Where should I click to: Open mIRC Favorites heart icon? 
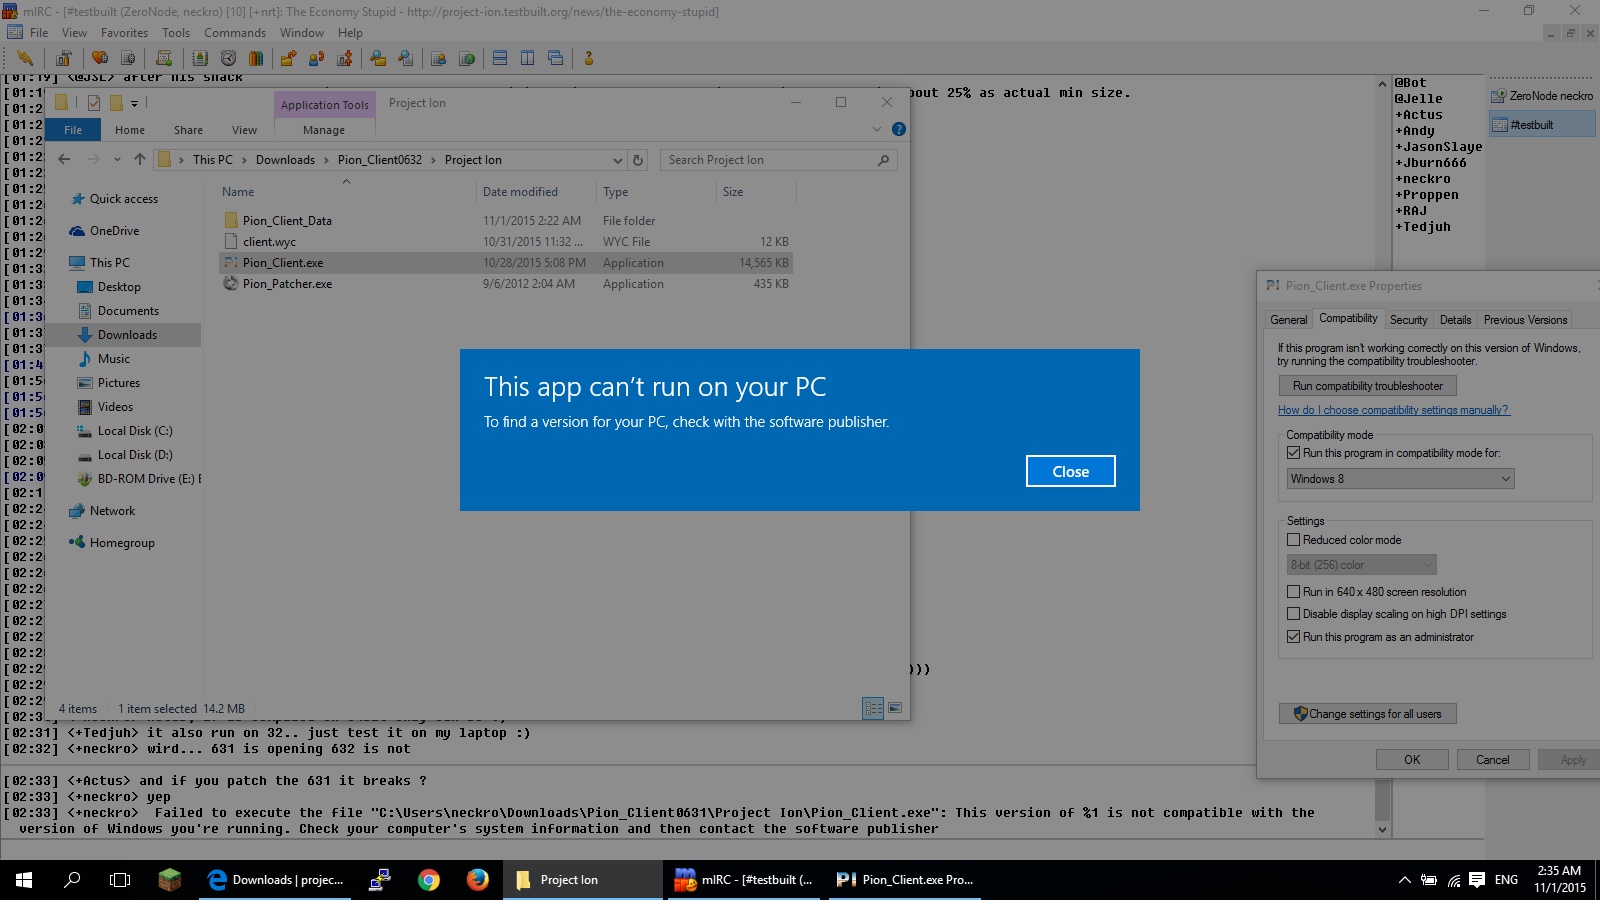100,58
